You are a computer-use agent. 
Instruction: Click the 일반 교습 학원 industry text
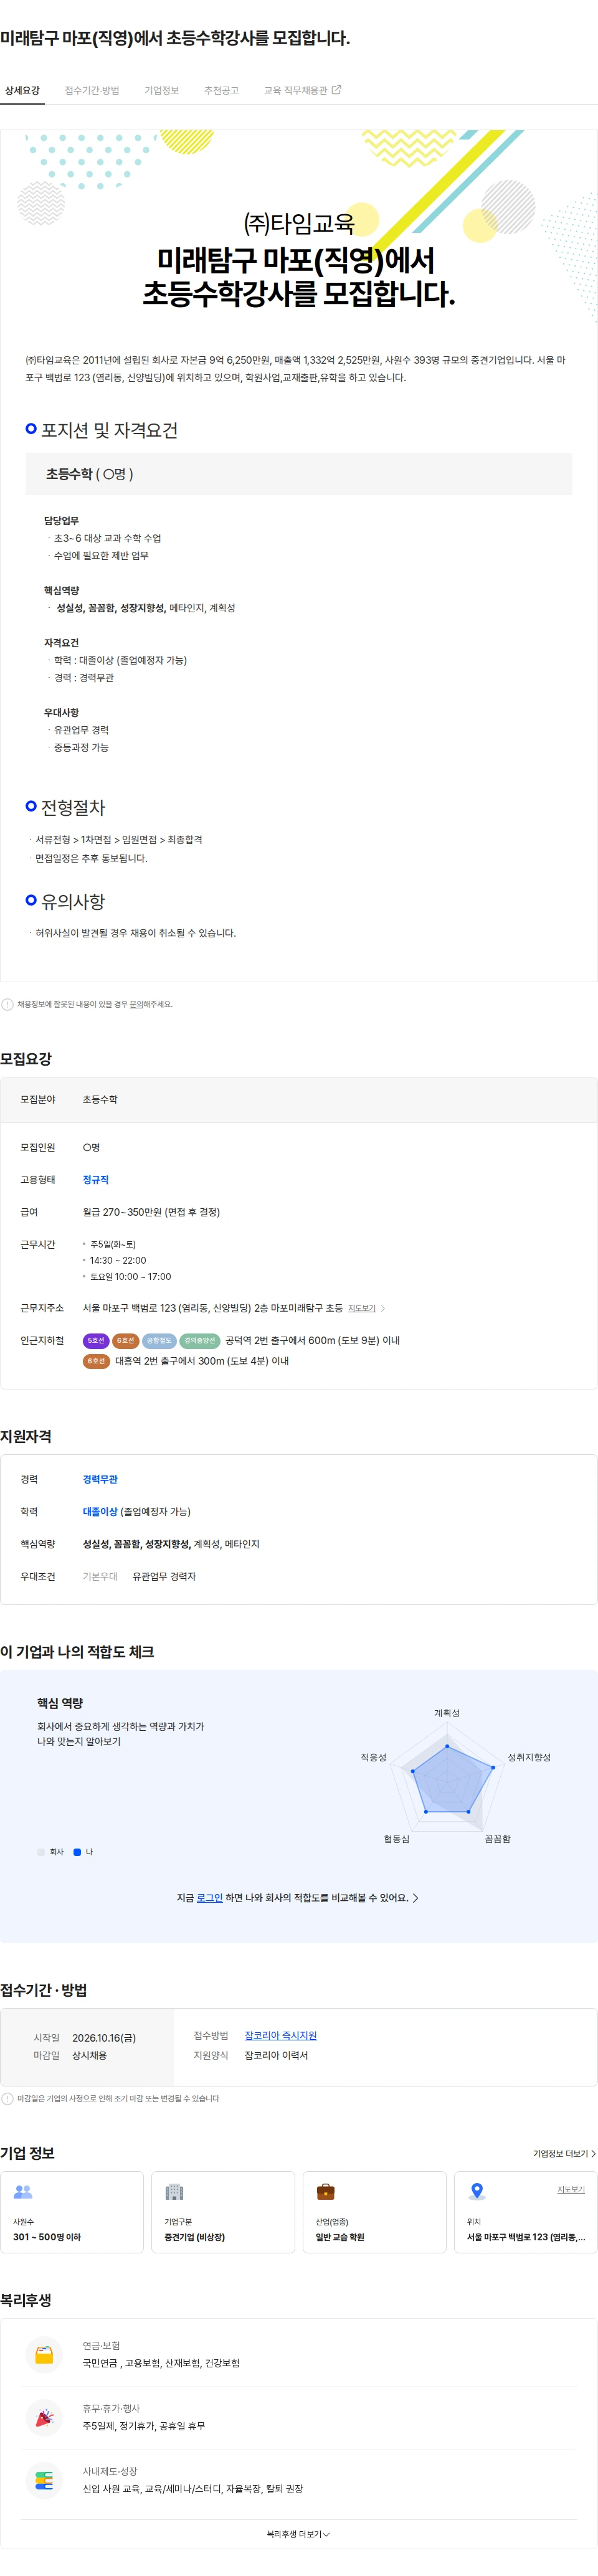340,2237
